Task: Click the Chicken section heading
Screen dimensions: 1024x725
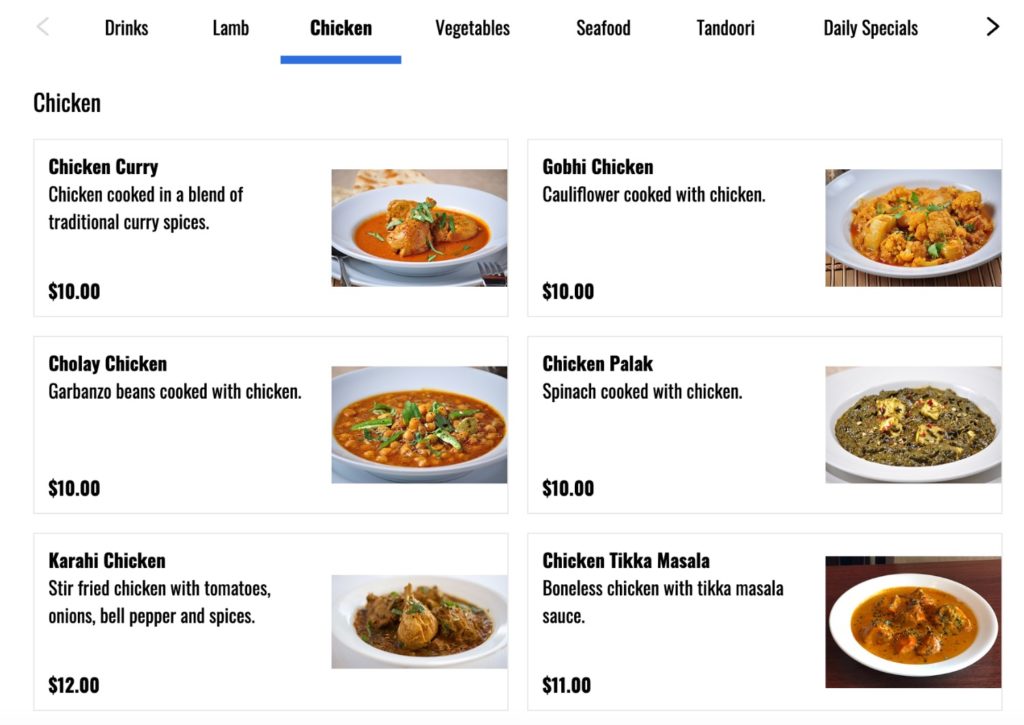Action: pyautogui.click(x=66, y=102)
